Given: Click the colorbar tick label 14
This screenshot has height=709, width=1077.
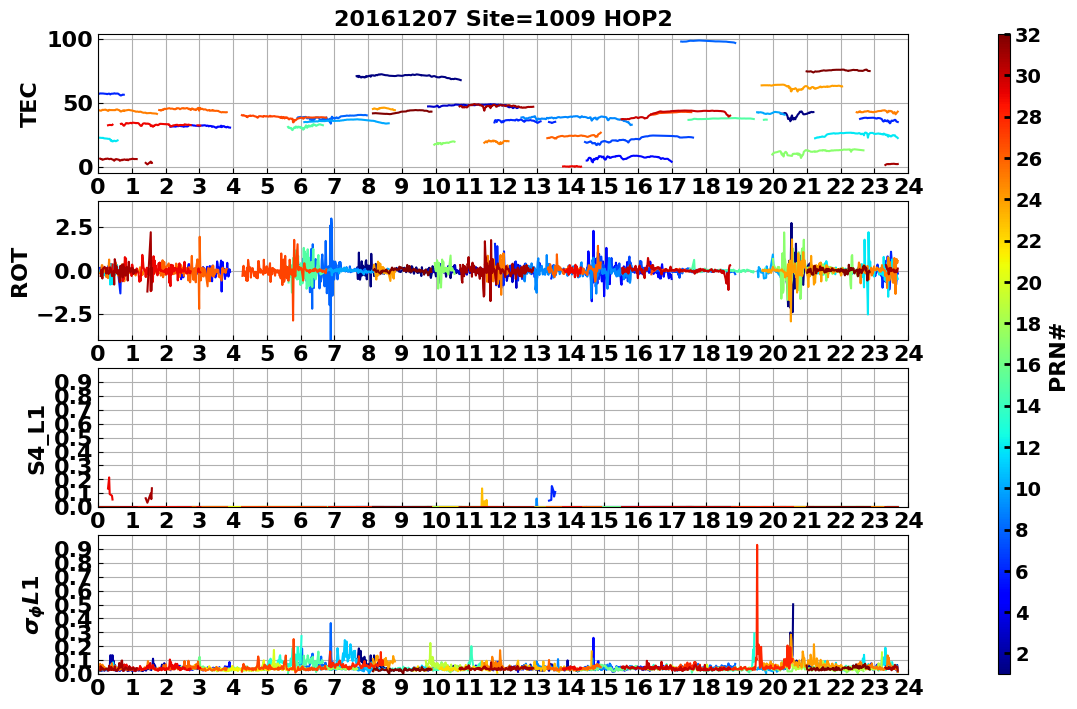Looking at the screenshot, I should click(x=1028, y=406).
